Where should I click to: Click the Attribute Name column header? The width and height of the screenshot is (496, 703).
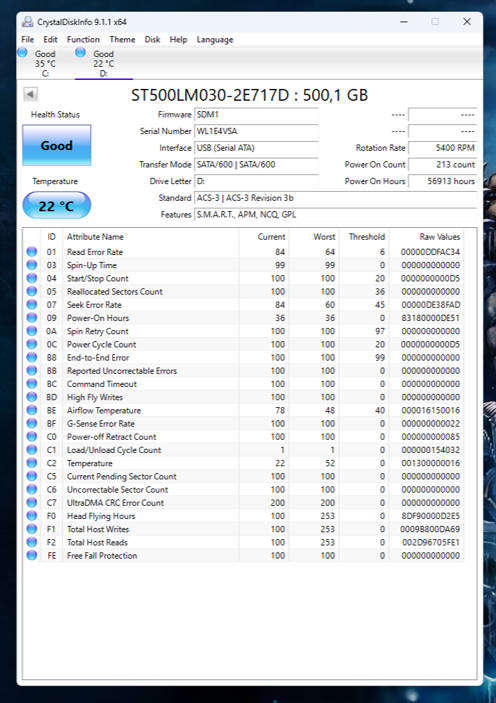[x=95, y=237]
